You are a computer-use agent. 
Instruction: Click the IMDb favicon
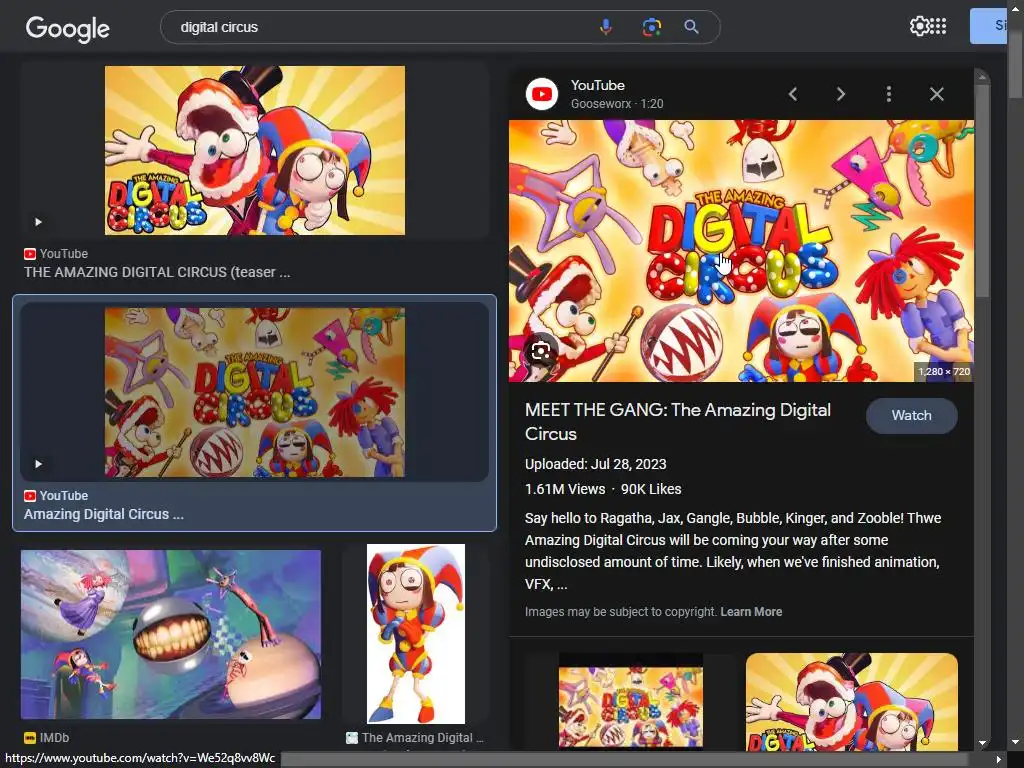(29, 738)
